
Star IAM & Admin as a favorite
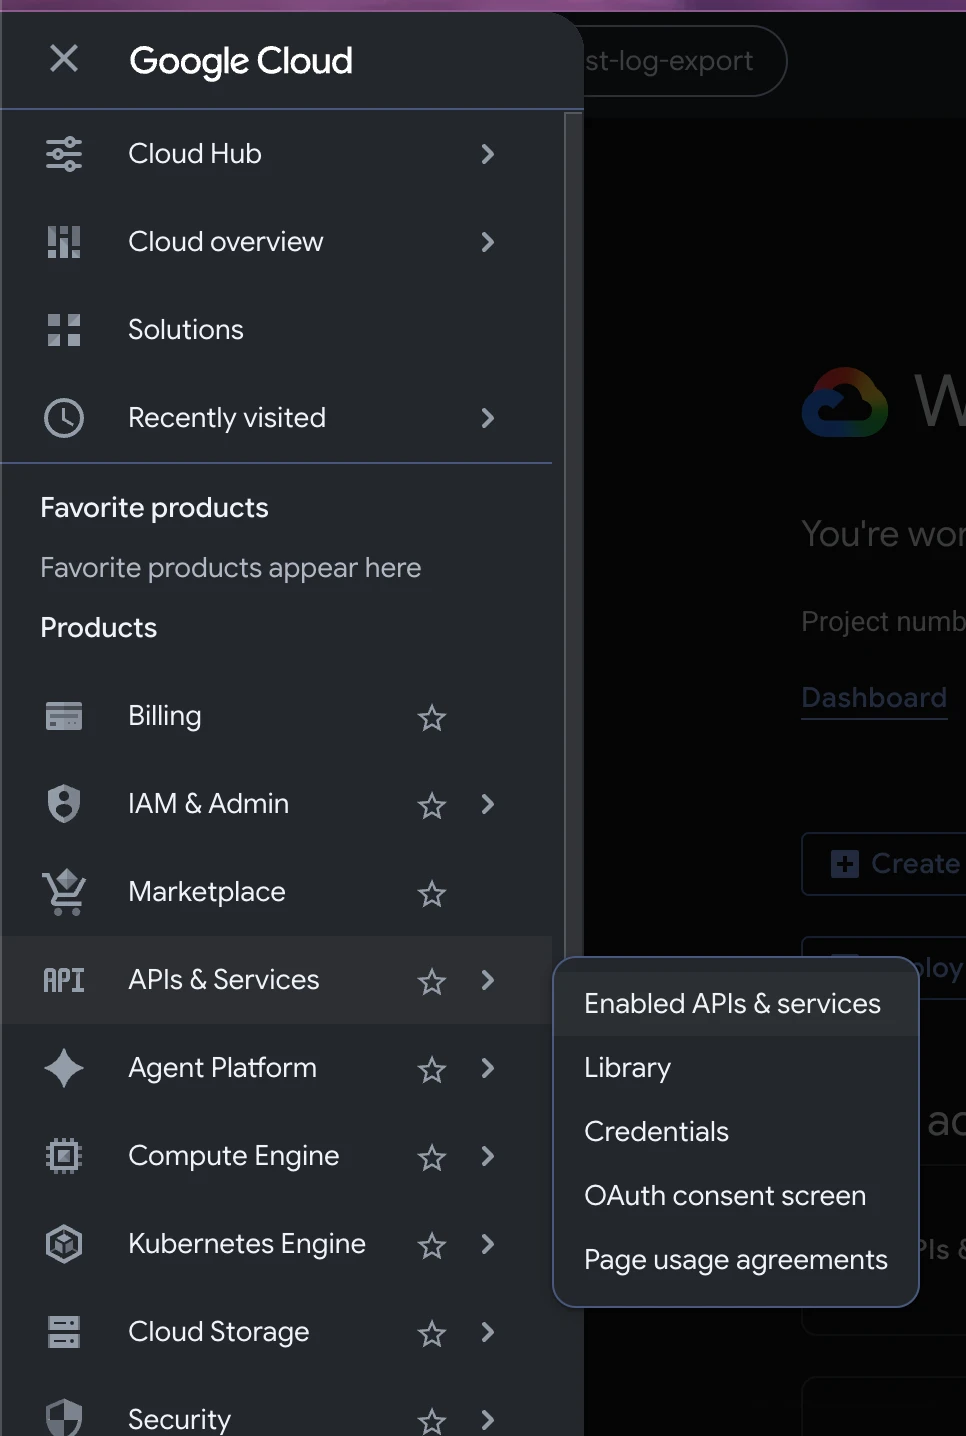[x=432, y=806]
